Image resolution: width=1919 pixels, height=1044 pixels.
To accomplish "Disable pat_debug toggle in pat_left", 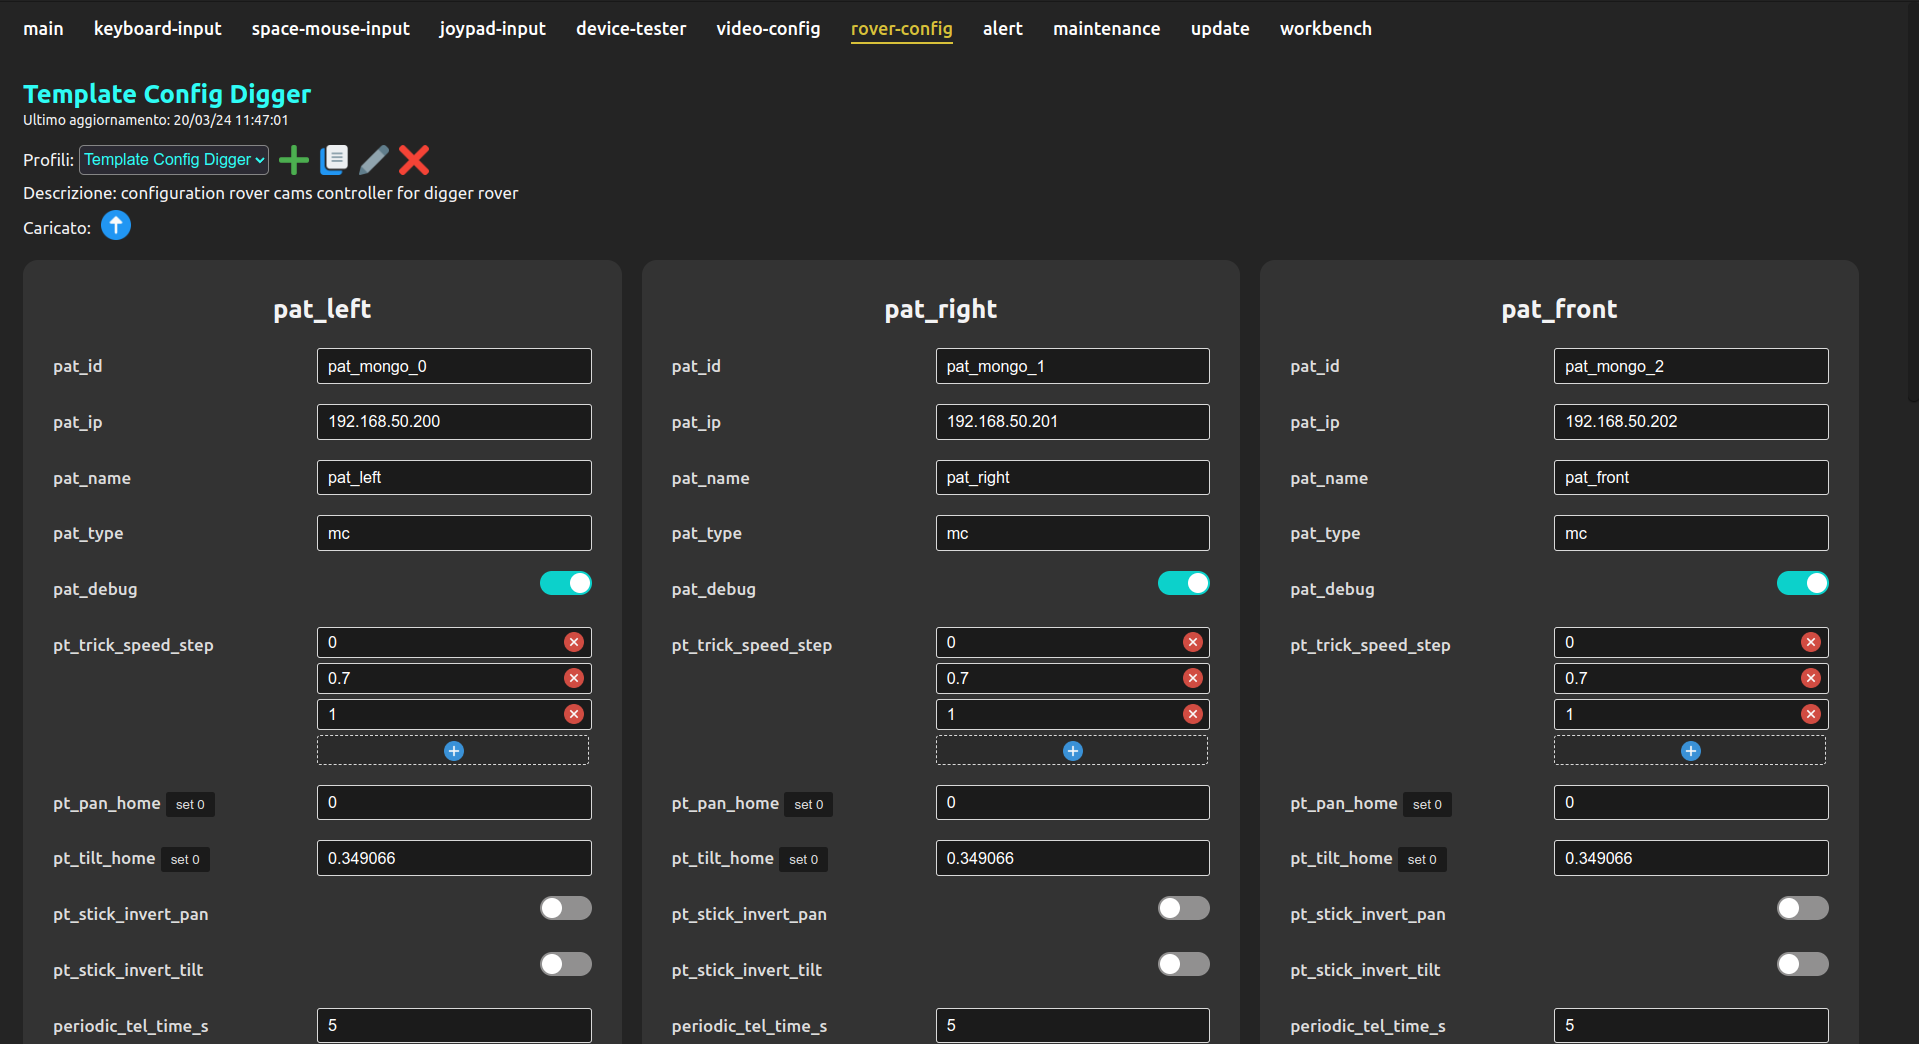I will tap(566, 583).
